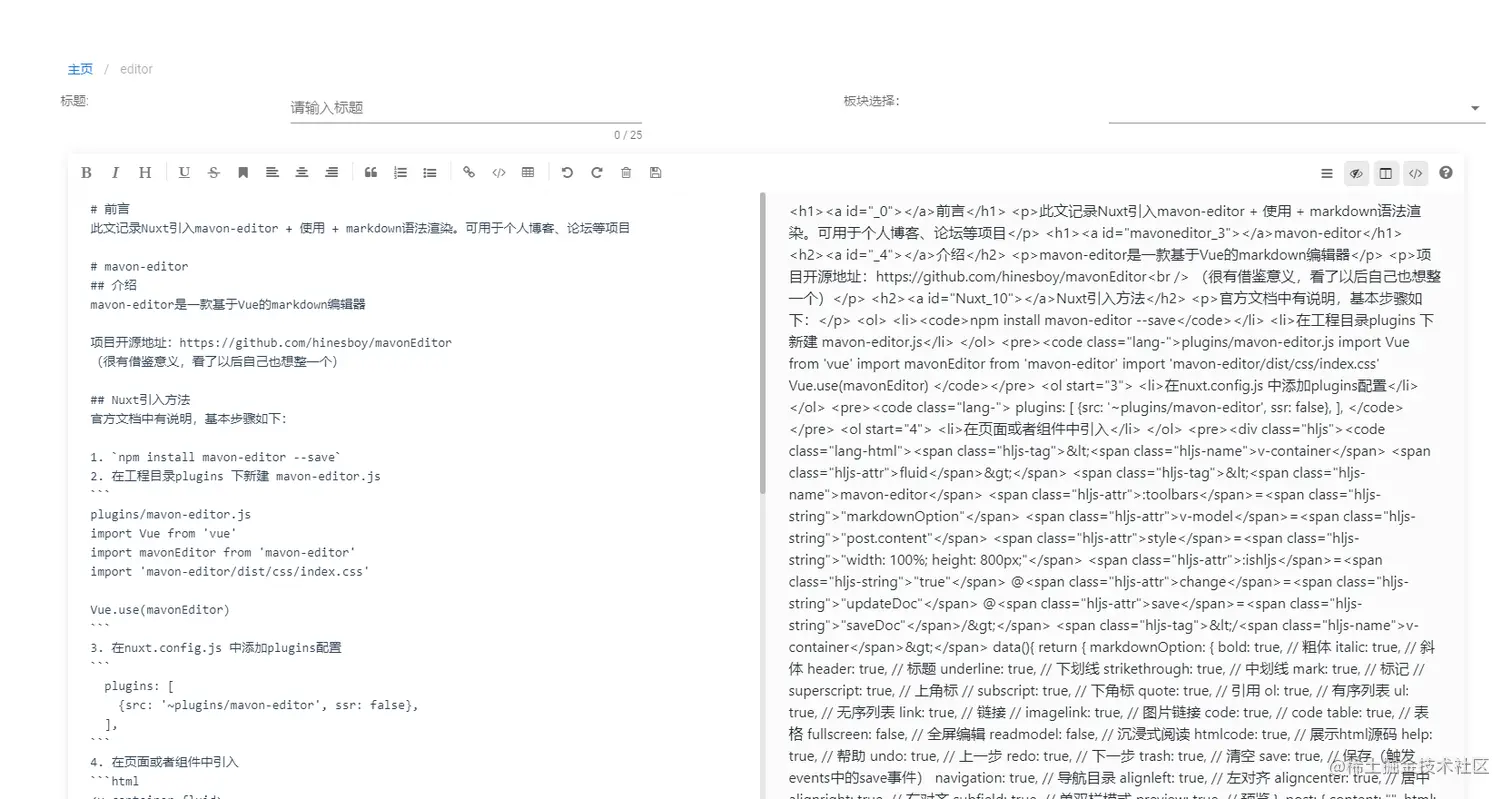Click the '3. 在nuxt.config.js 中添加plugins配置' line
1512x799 pixels.
tap(216, 648)
